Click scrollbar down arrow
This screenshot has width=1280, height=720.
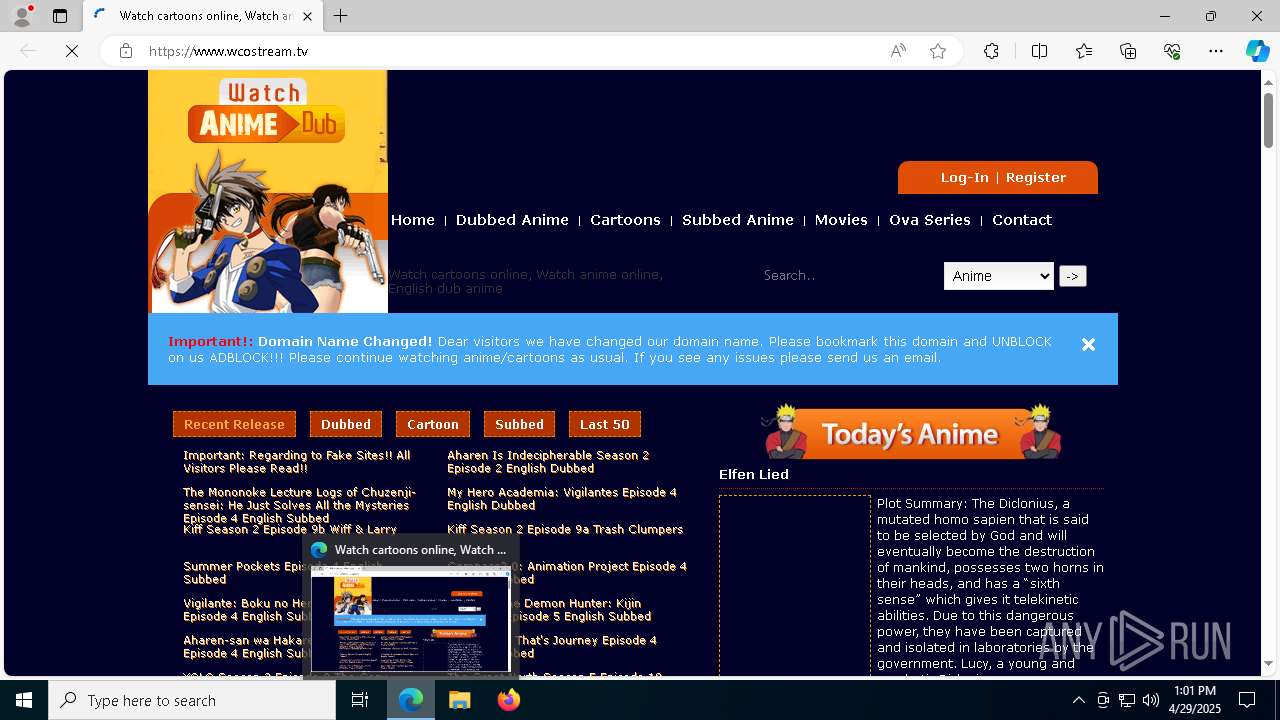click(1268, 663)
